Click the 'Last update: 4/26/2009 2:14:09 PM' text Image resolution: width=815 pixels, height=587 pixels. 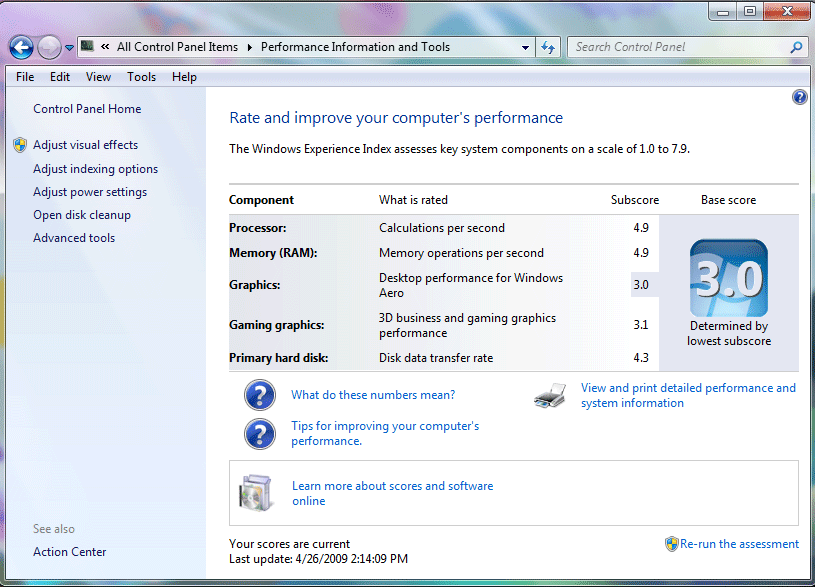[x=319, y=559]
